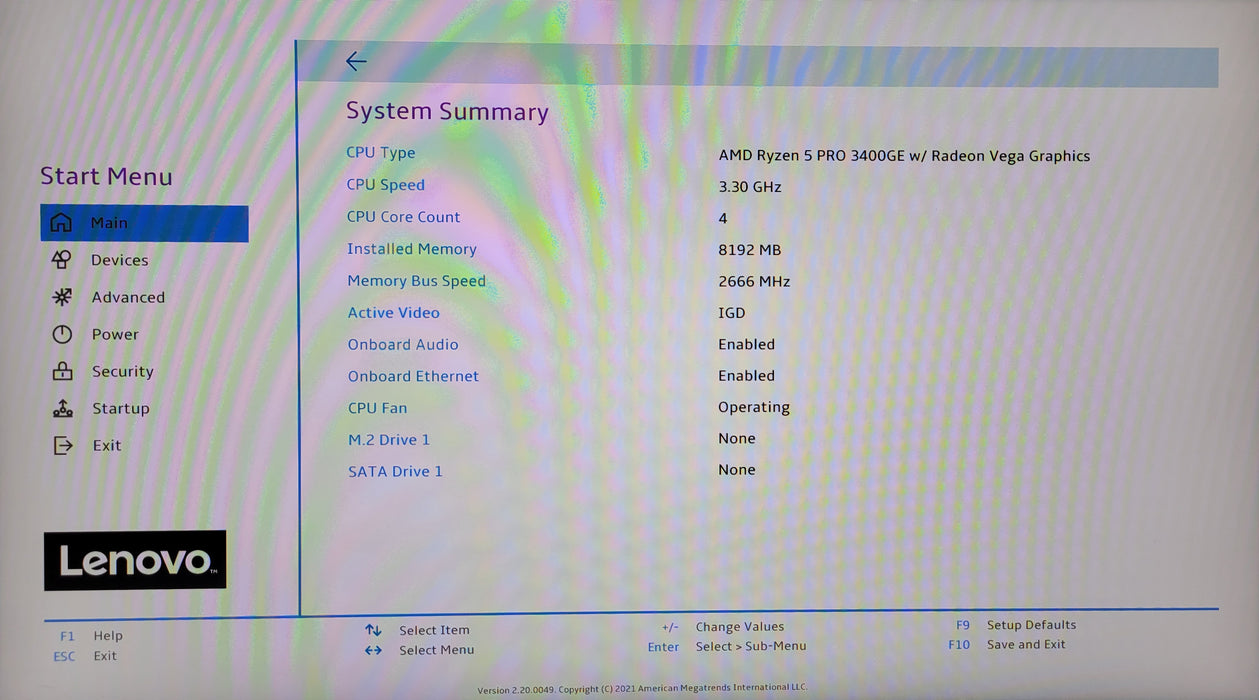Open the Devices menu

coord(119,260)
